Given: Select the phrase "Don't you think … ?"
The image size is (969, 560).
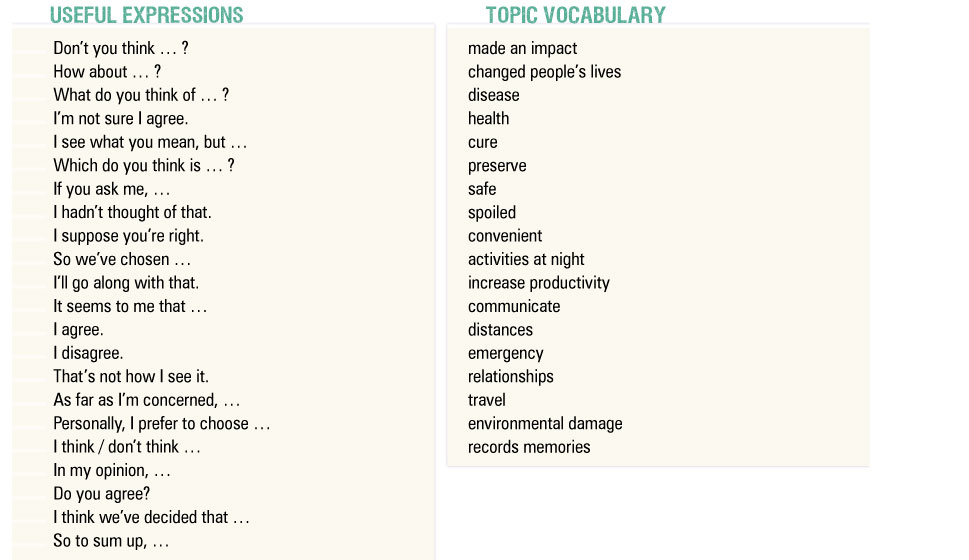Looking at the screenshot, I should [x=121, y=48].
